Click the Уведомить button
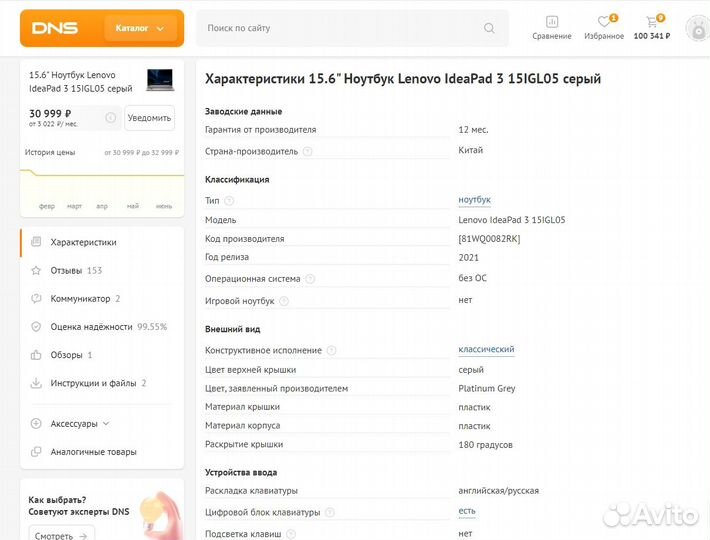Screen dimensions: 710x540 click(149, 118)
